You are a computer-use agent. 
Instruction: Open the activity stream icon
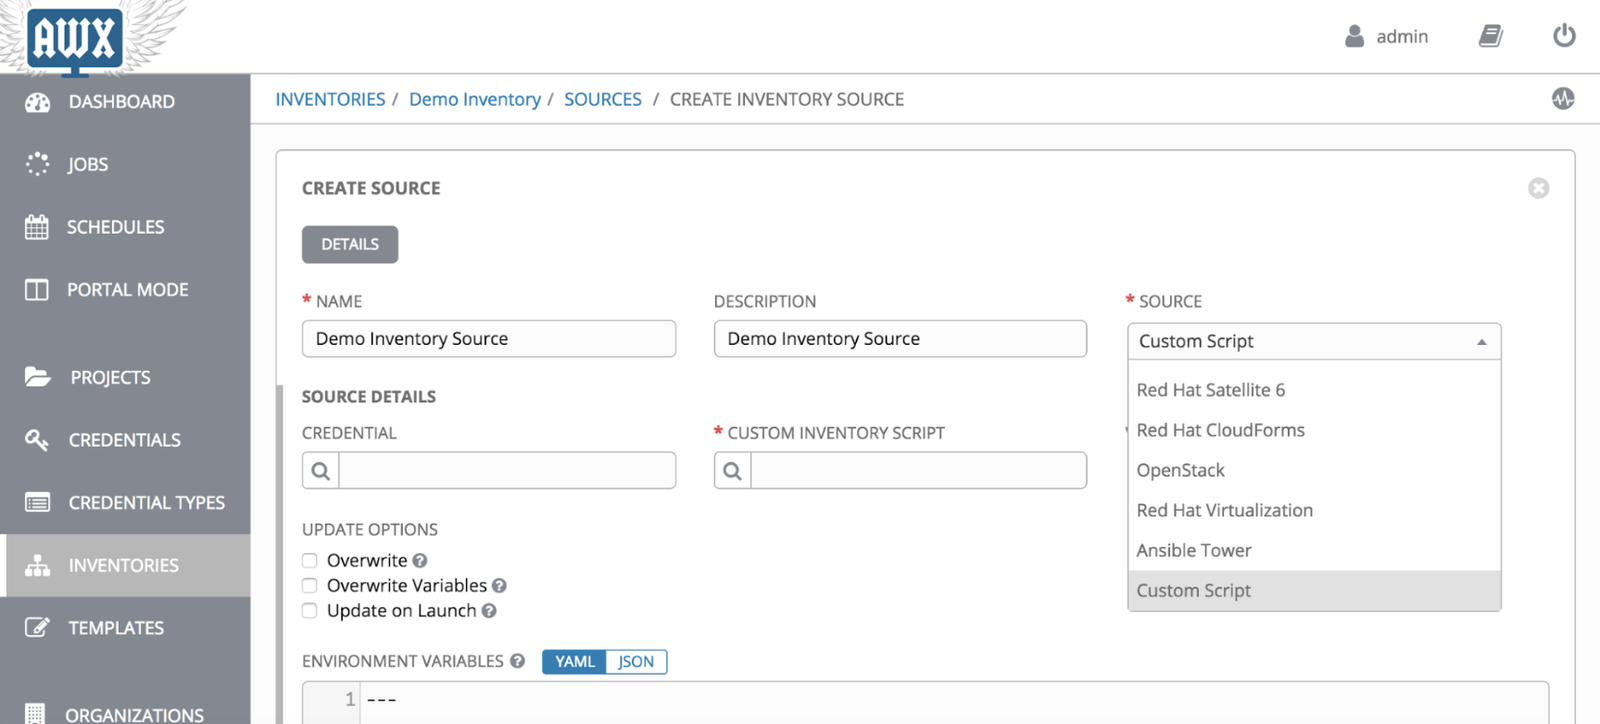tap(1563, 98)
